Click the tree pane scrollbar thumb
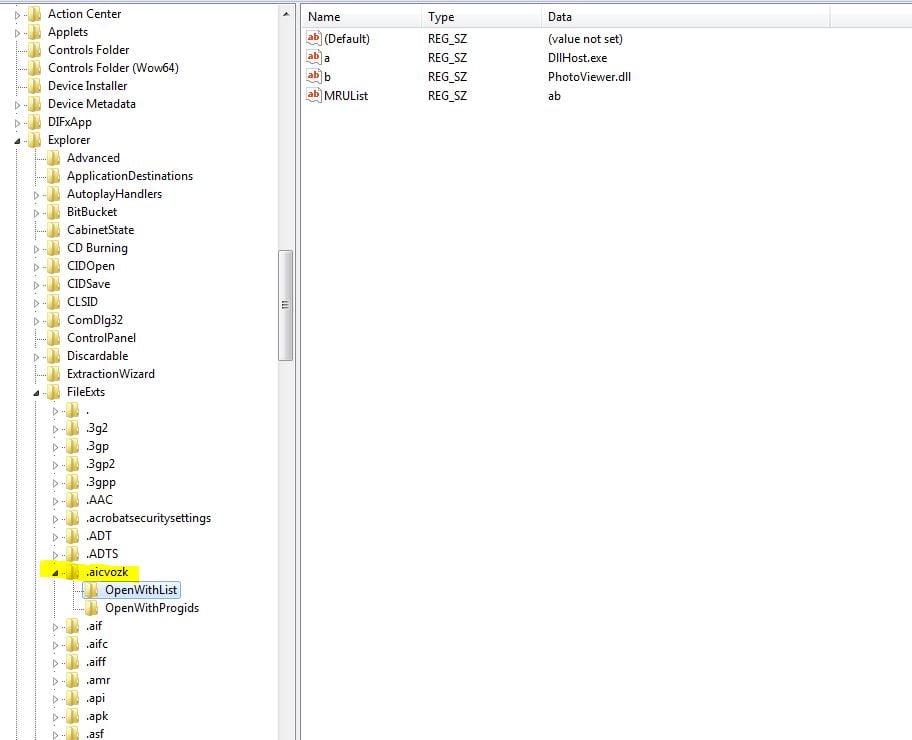This screenshot has height=740, width=912. coord(286,305)
